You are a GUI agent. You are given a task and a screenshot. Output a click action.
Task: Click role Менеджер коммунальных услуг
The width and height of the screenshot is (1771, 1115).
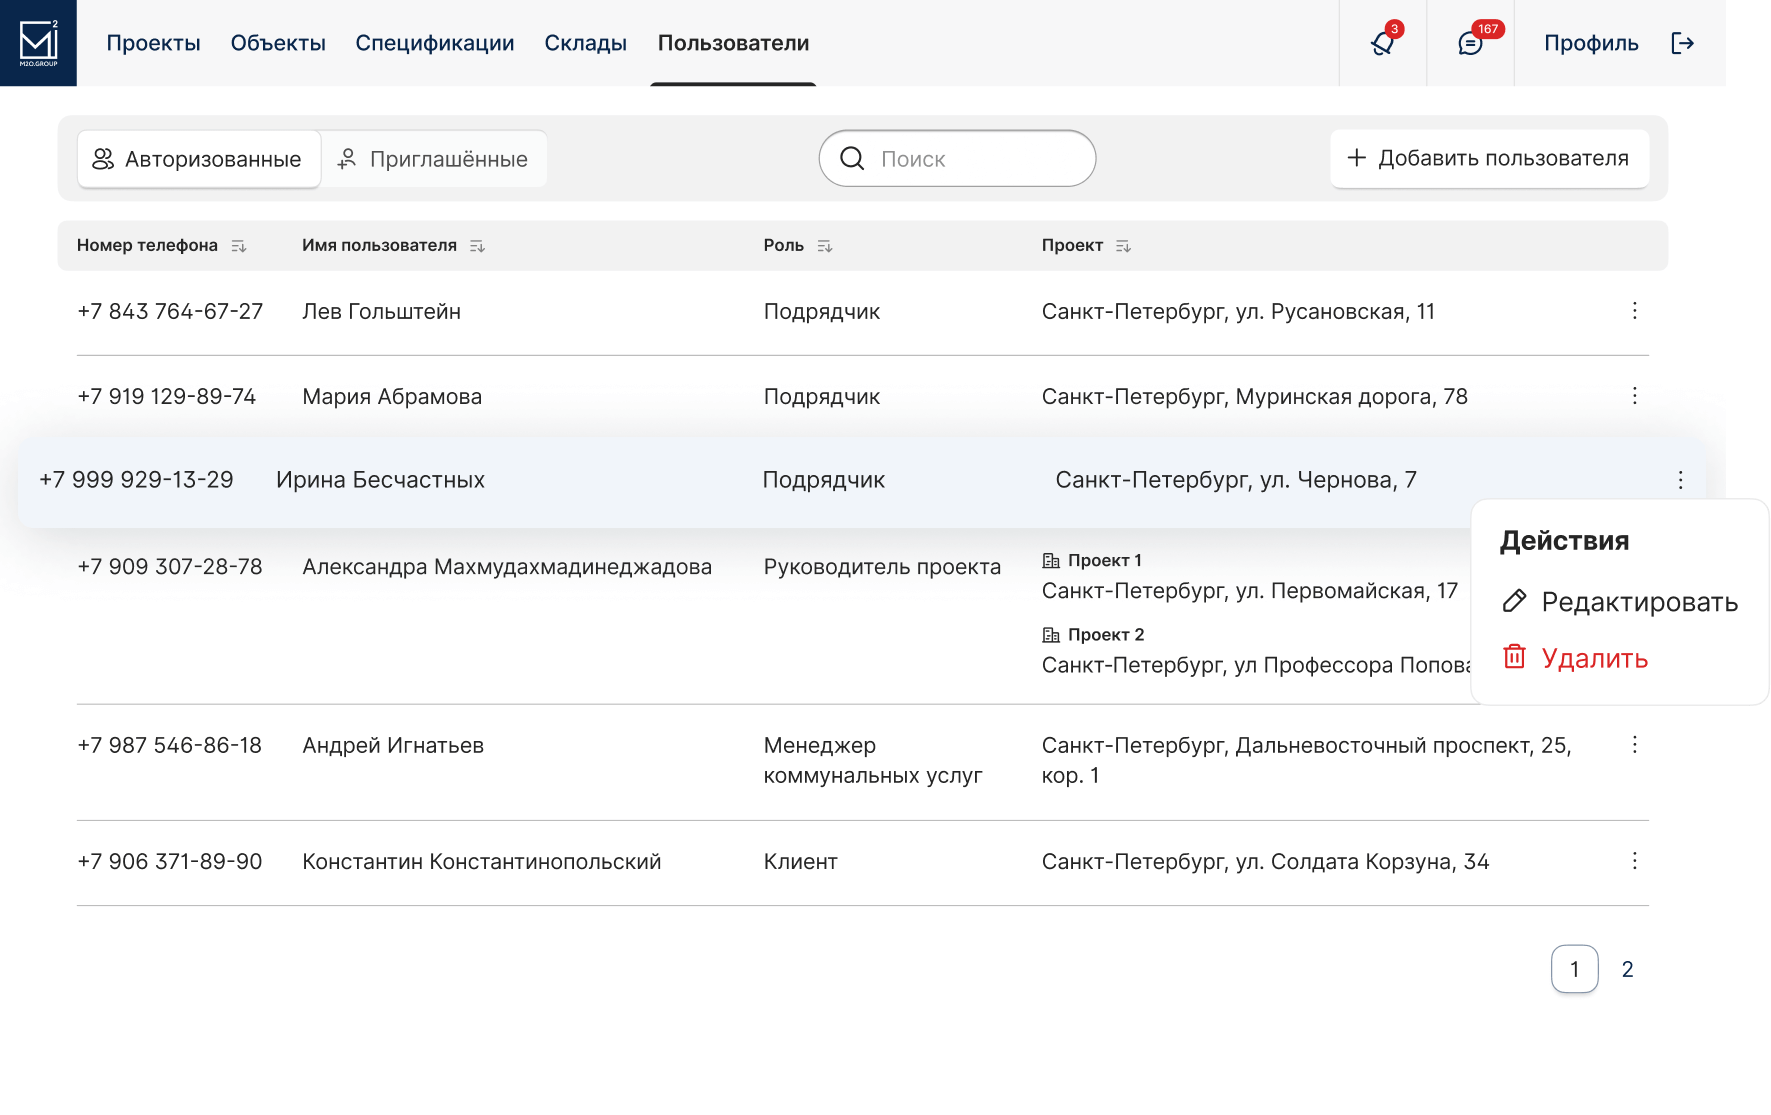[873, 760]
